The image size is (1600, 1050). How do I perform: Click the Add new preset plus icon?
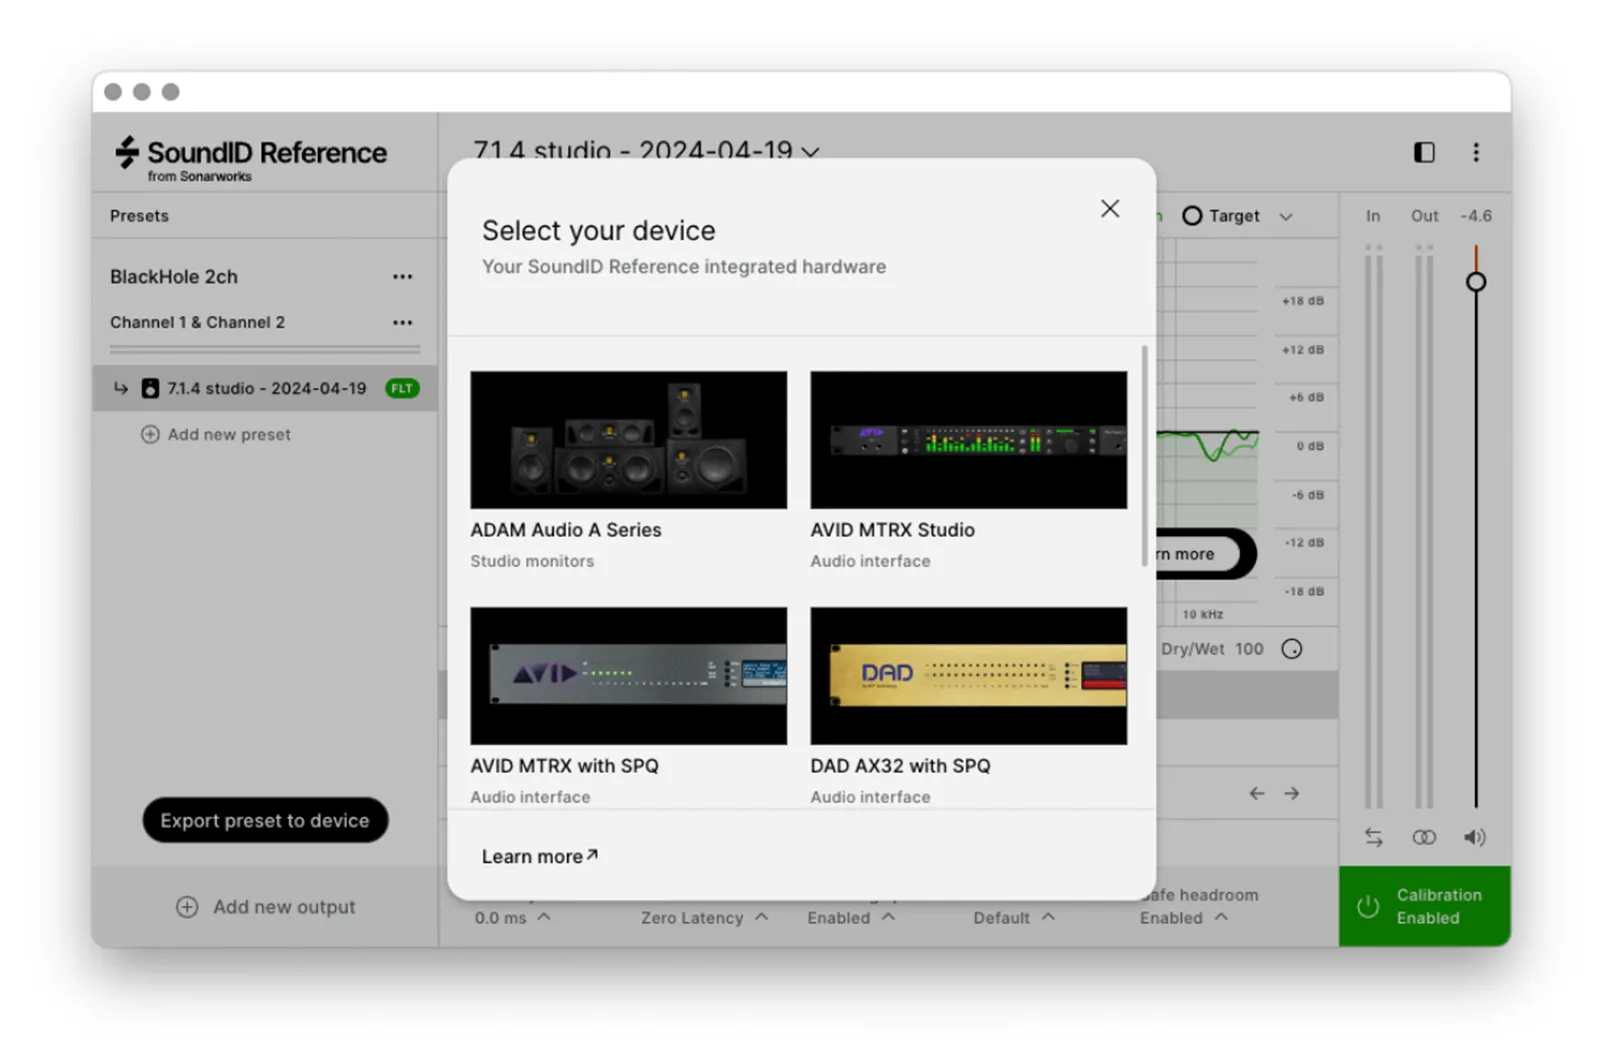click(150, 434)
